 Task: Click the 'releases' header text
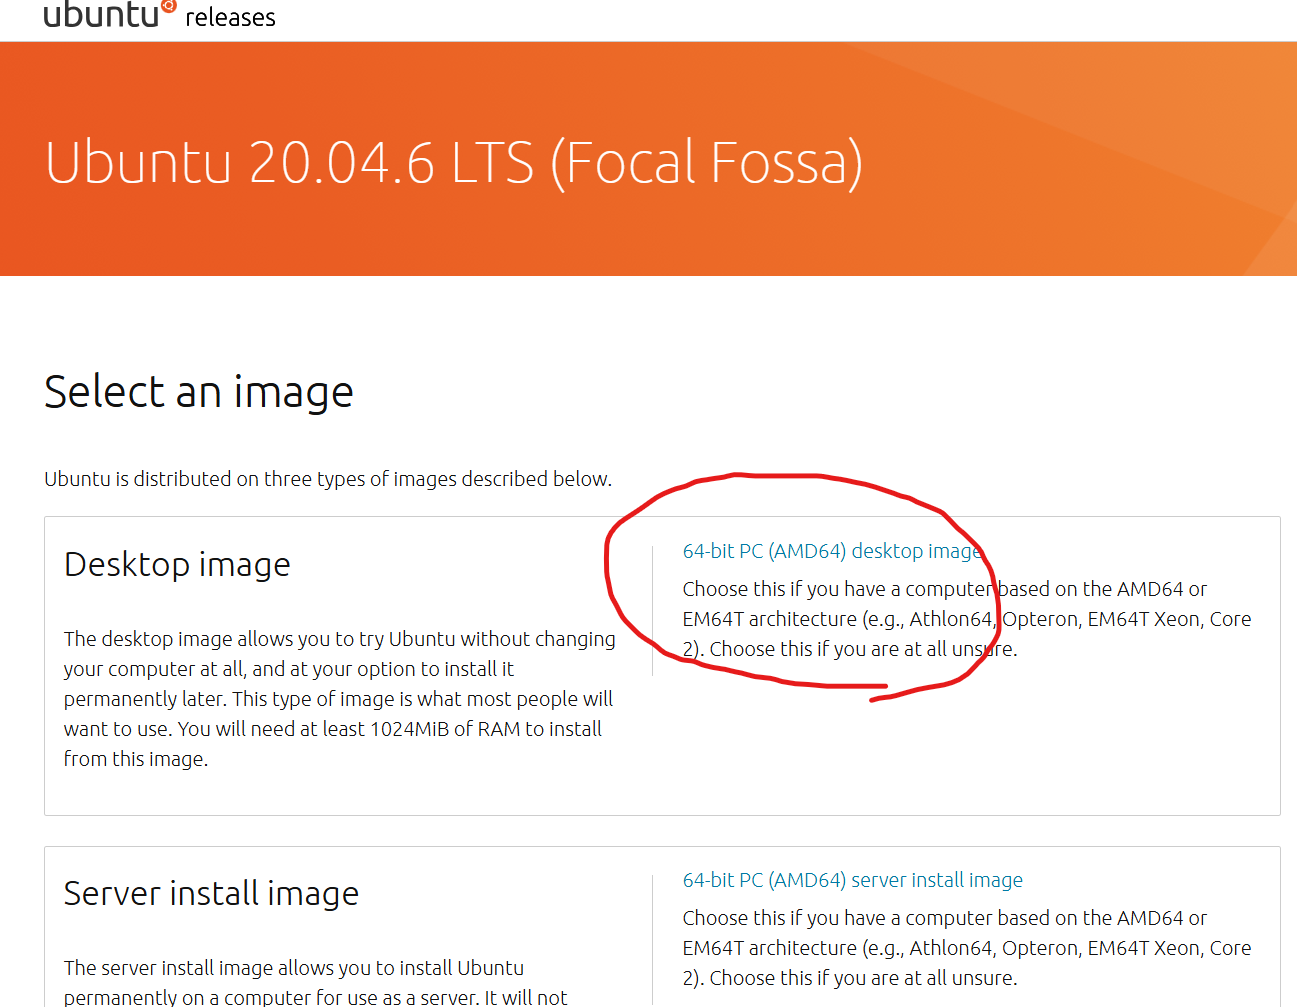click(230, 17)
